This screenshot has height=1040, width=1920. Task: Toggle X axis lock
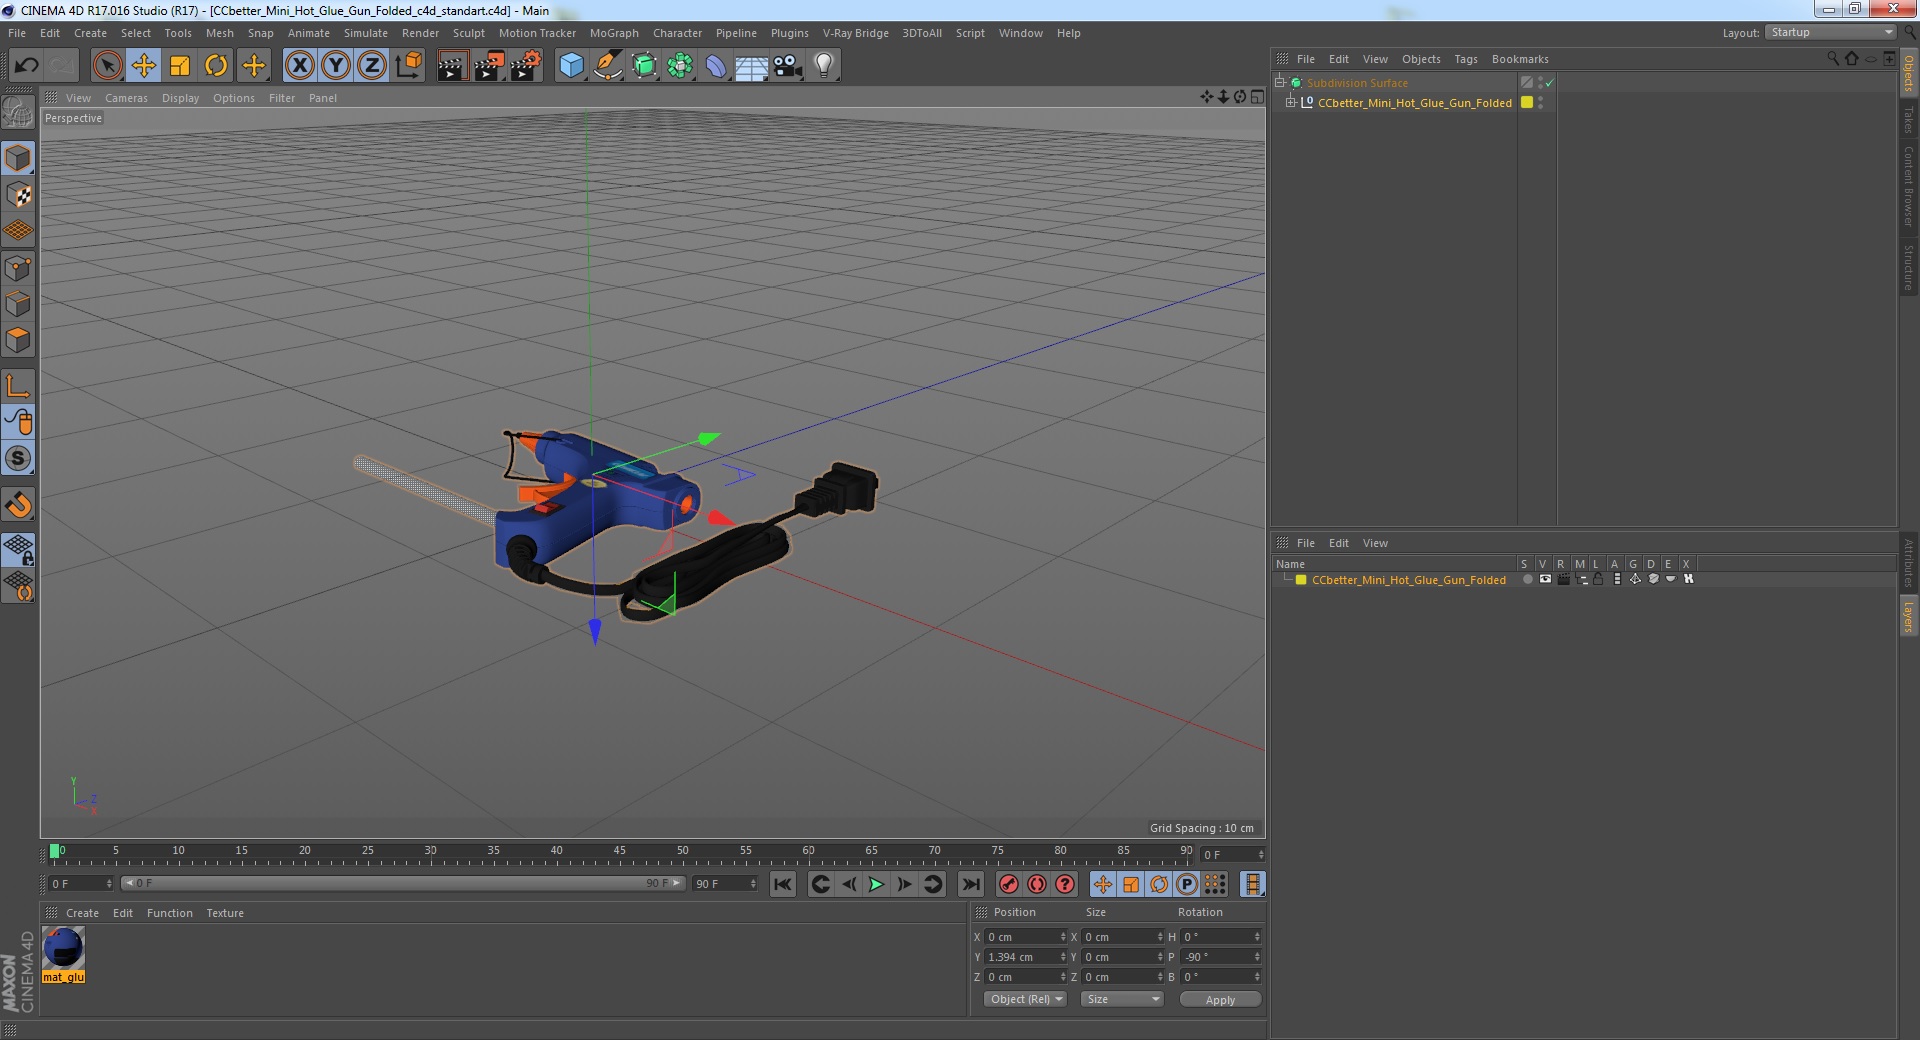coord(299,66)
